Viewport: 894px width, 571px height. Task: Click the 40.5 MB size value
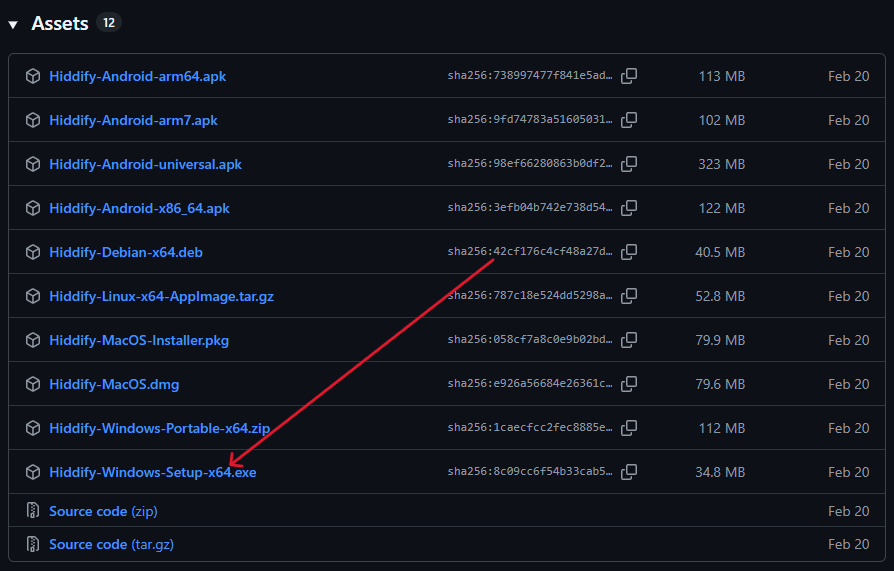[720, 252]
